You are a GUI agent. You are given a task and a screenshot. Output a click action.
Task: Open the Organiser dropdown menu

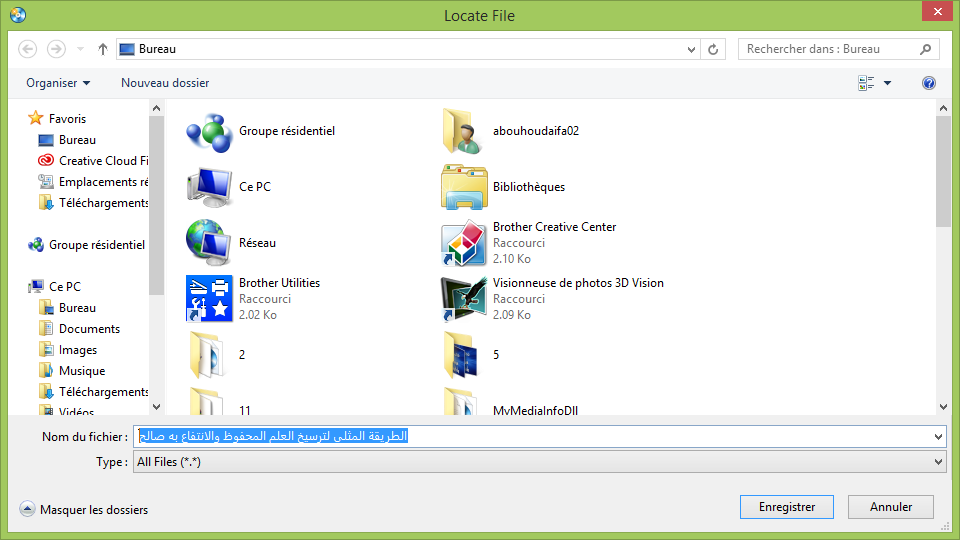[x=58, y=83]
